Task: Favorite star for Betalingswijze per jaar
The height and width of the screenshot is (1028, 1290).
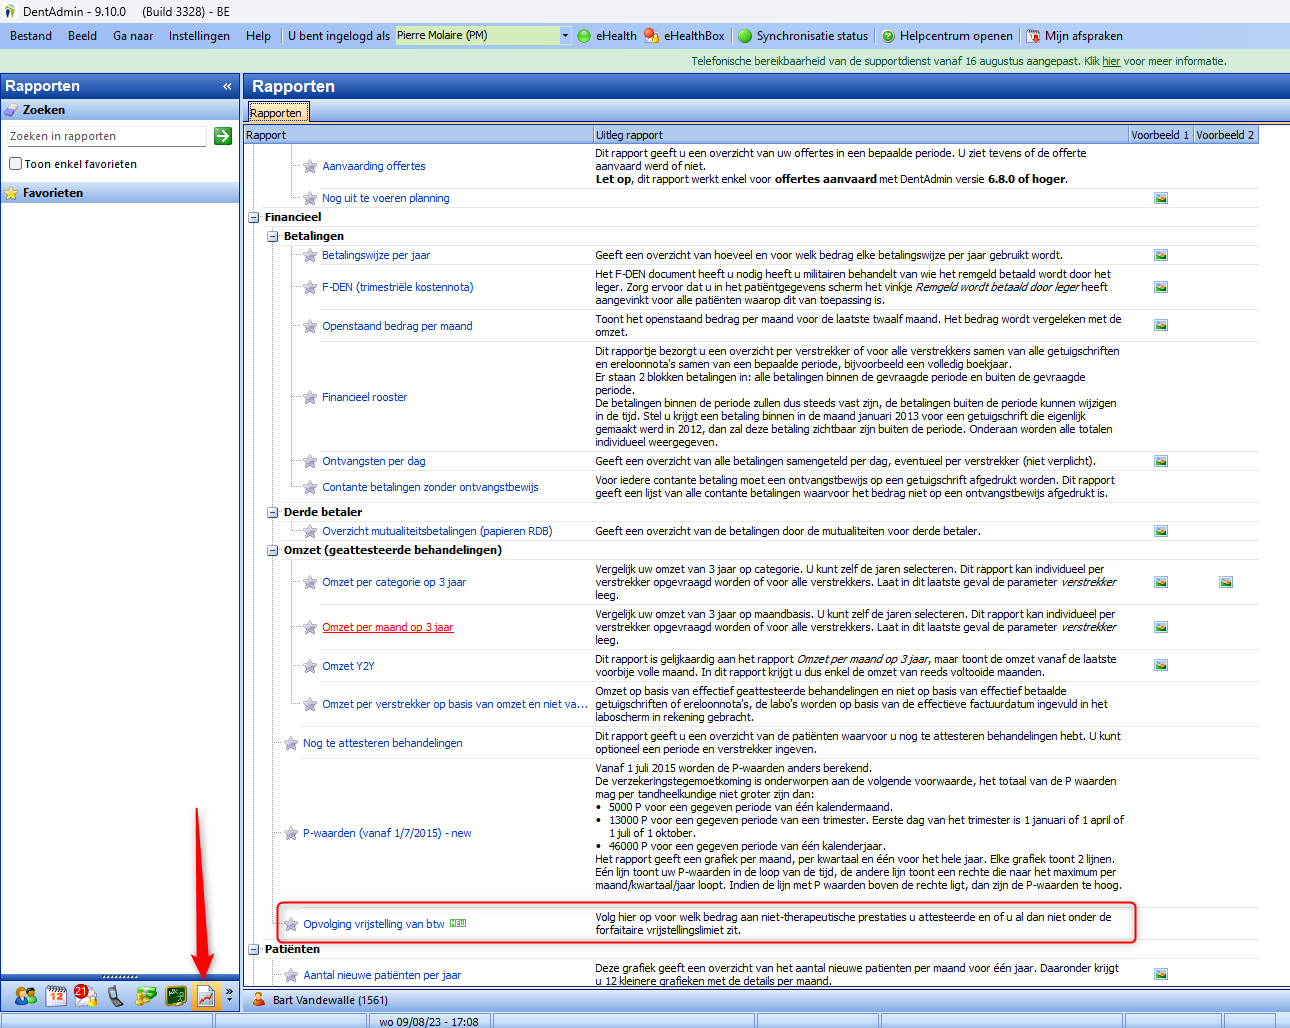Action: pyautogui.click(x=310, y=255)
